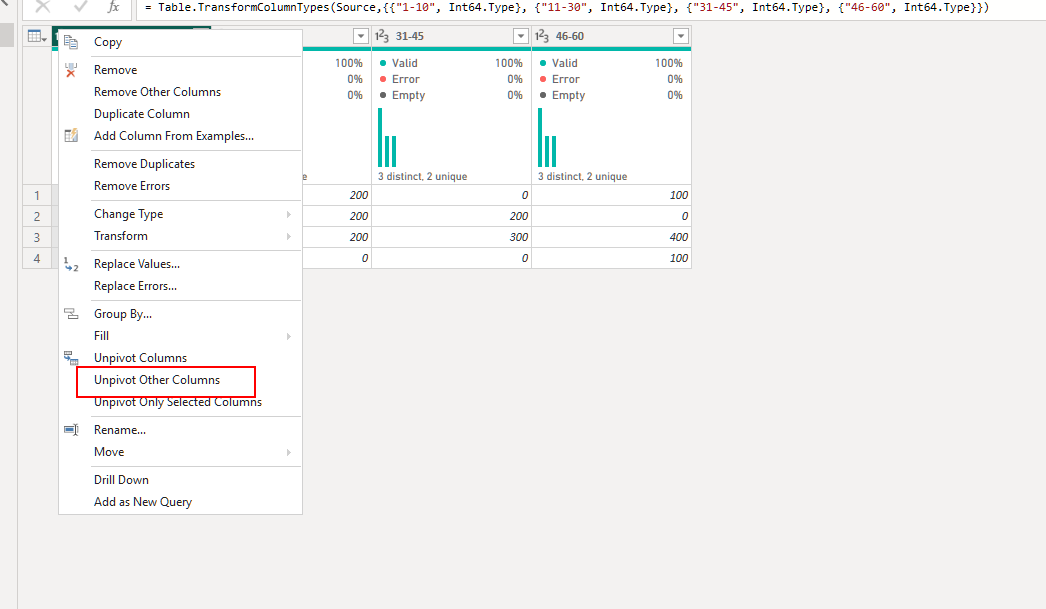
Task: Select Duplicate Column menu entry
Action: 141,114
